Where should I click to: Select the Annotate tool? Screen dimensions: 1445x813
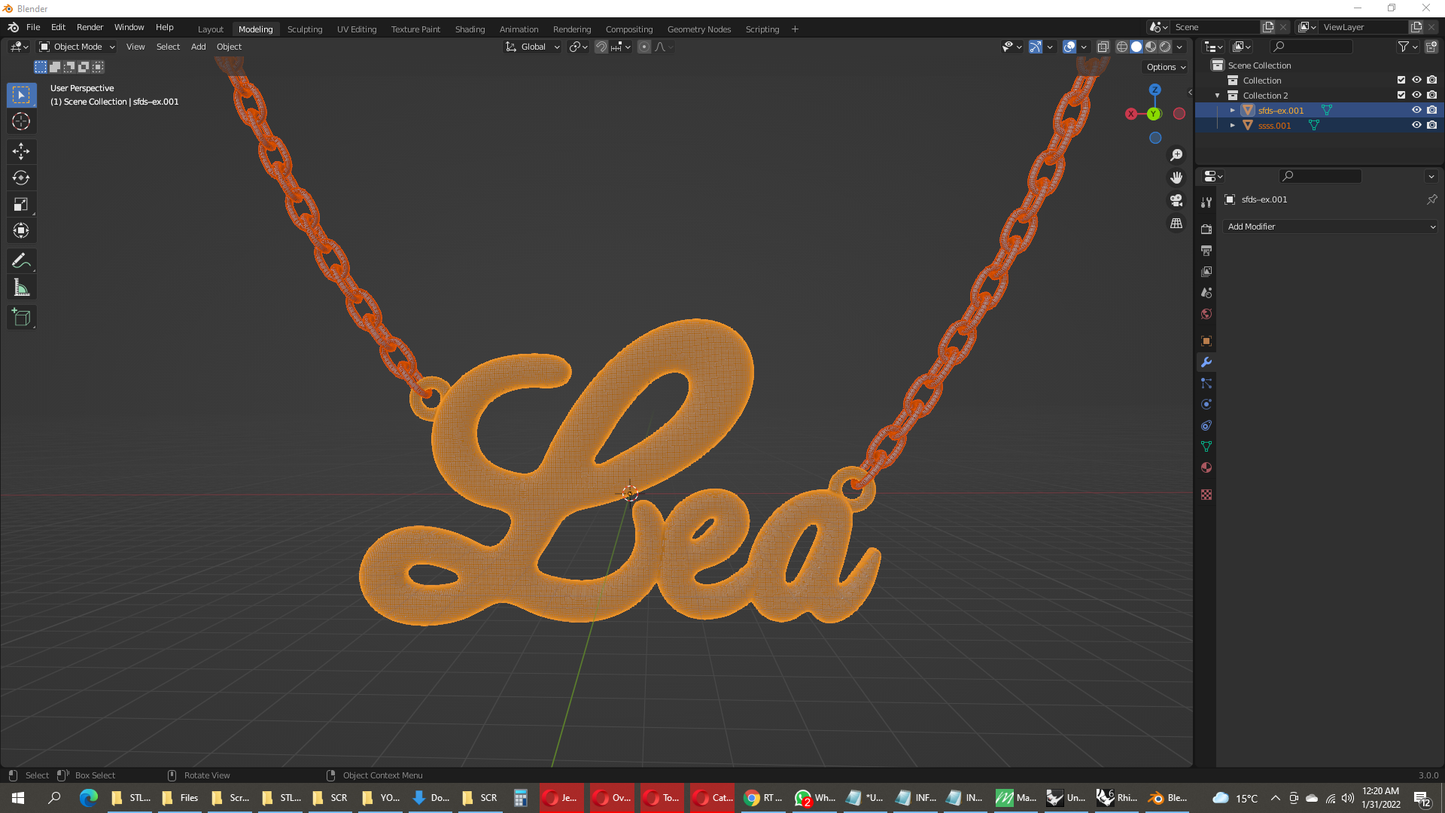pos(21,261)
